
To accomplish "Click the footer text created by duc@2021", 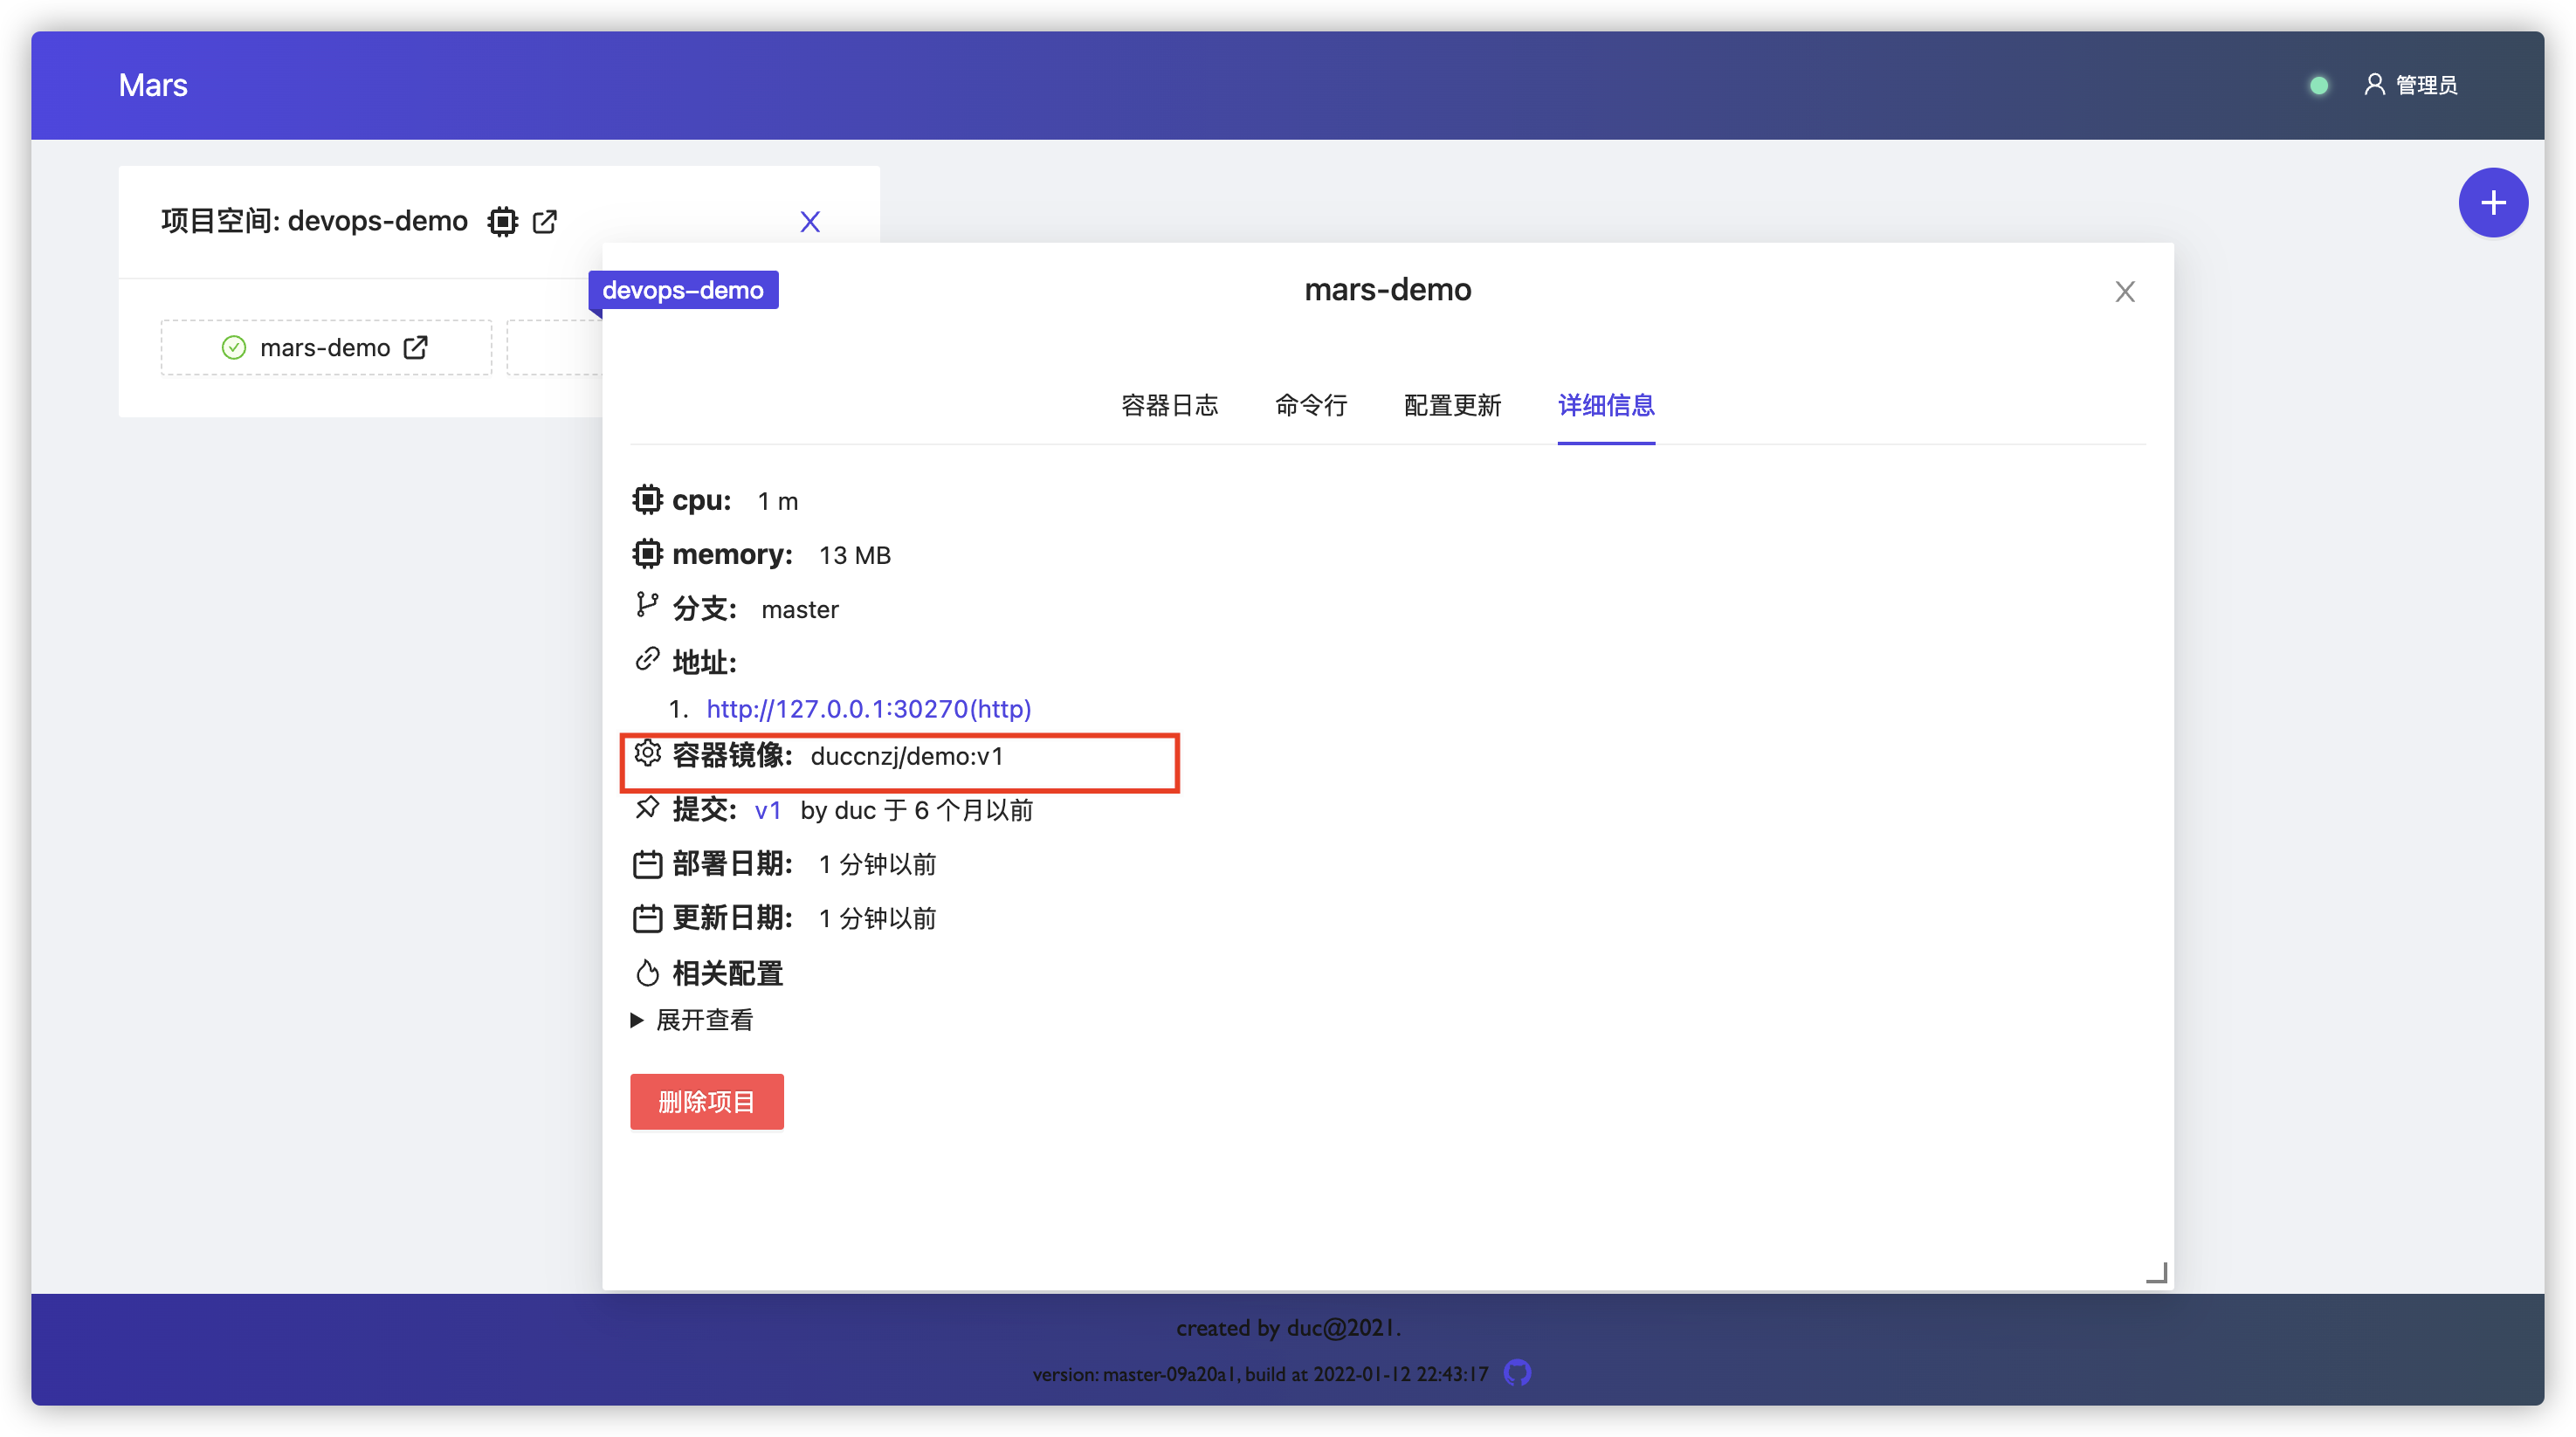I will pyautogui.click(x=1288, y=1328).
